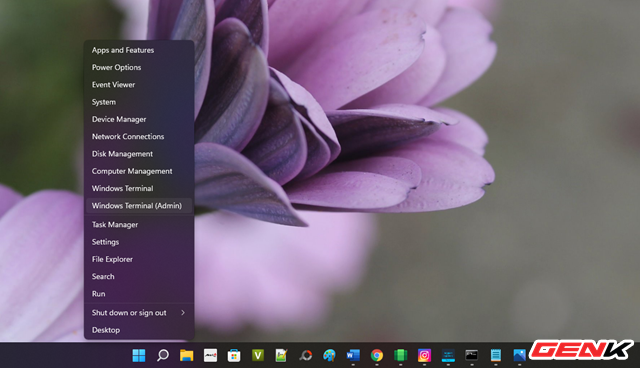Click the taskbar Search magnifier icon
The image size is (640, 368).
162,355
